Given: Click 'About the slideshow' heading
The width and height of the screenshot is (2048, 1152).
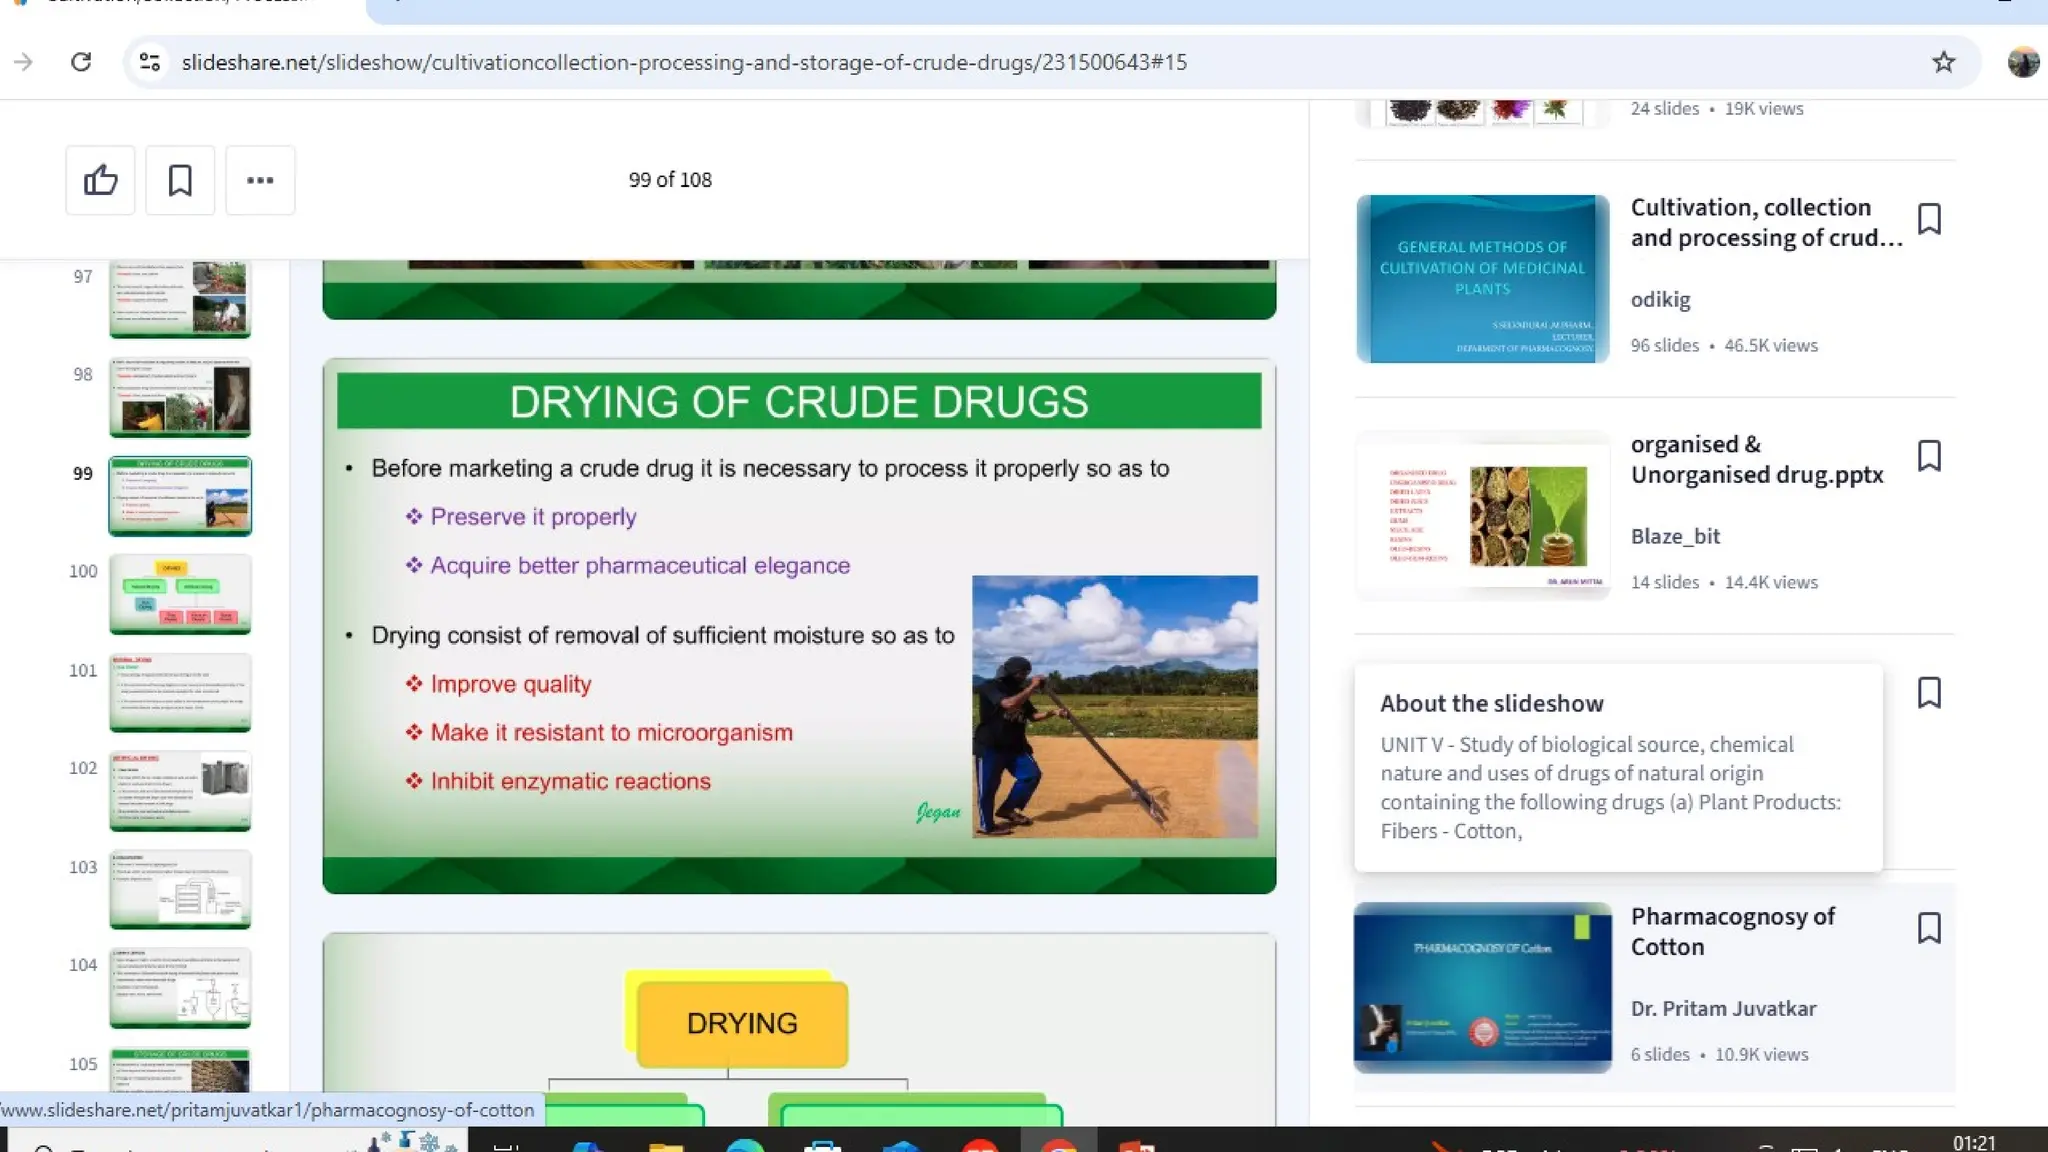Looking at the screenshot, I should coord(1492,703).
